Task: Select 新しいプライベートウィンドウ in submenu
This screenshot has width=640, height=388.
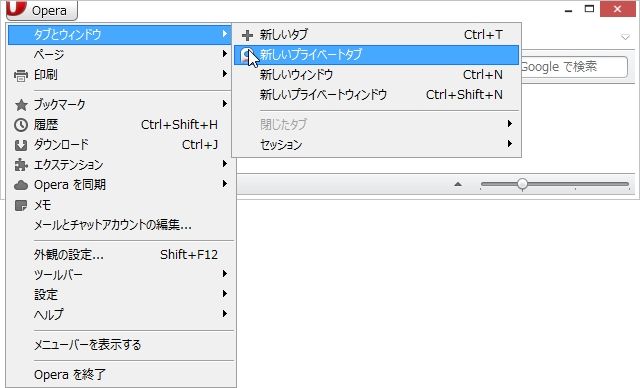Action: (x=376, y=95)
